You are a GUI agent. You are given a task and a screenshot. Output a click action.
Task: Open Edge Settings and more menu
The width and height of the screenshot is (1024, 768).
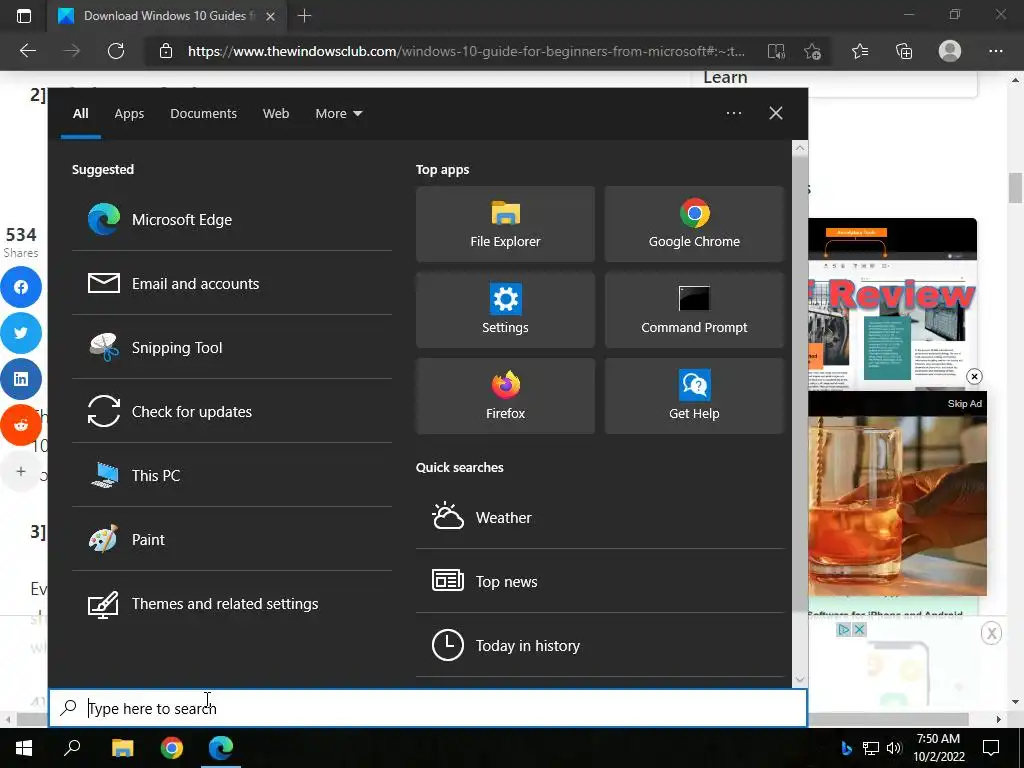995,51
